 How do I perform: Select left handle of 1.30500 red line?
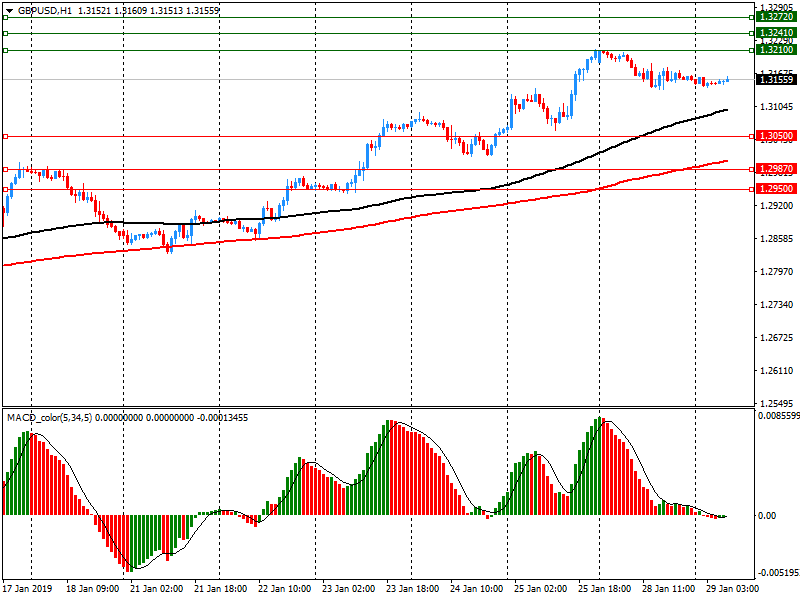click(x=5, y=137)
